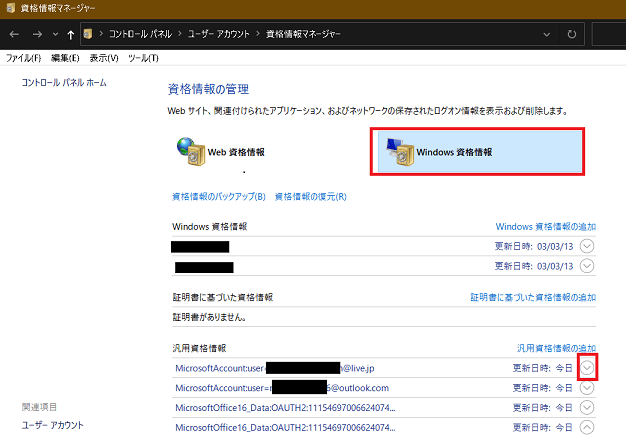The image size is (626, 444).
Task: Select ユーザー アカウント in breadcrumb
Action: point(218,34)
